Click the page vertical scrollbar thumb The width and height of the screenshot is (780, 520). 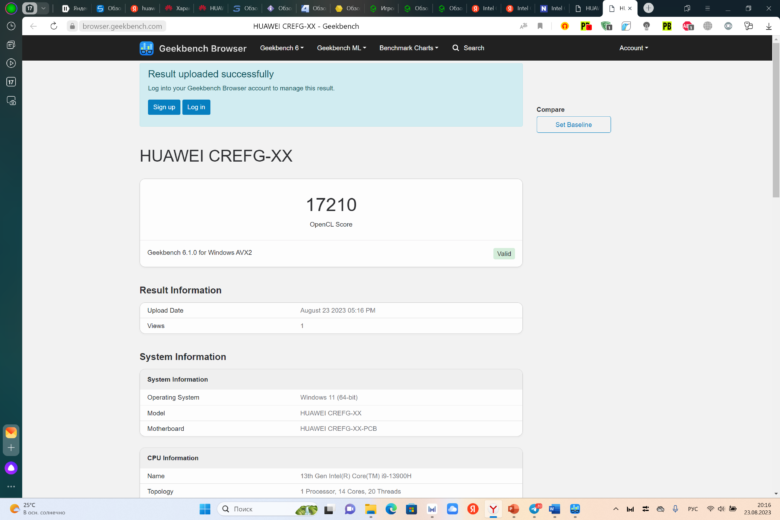point(776,119)
